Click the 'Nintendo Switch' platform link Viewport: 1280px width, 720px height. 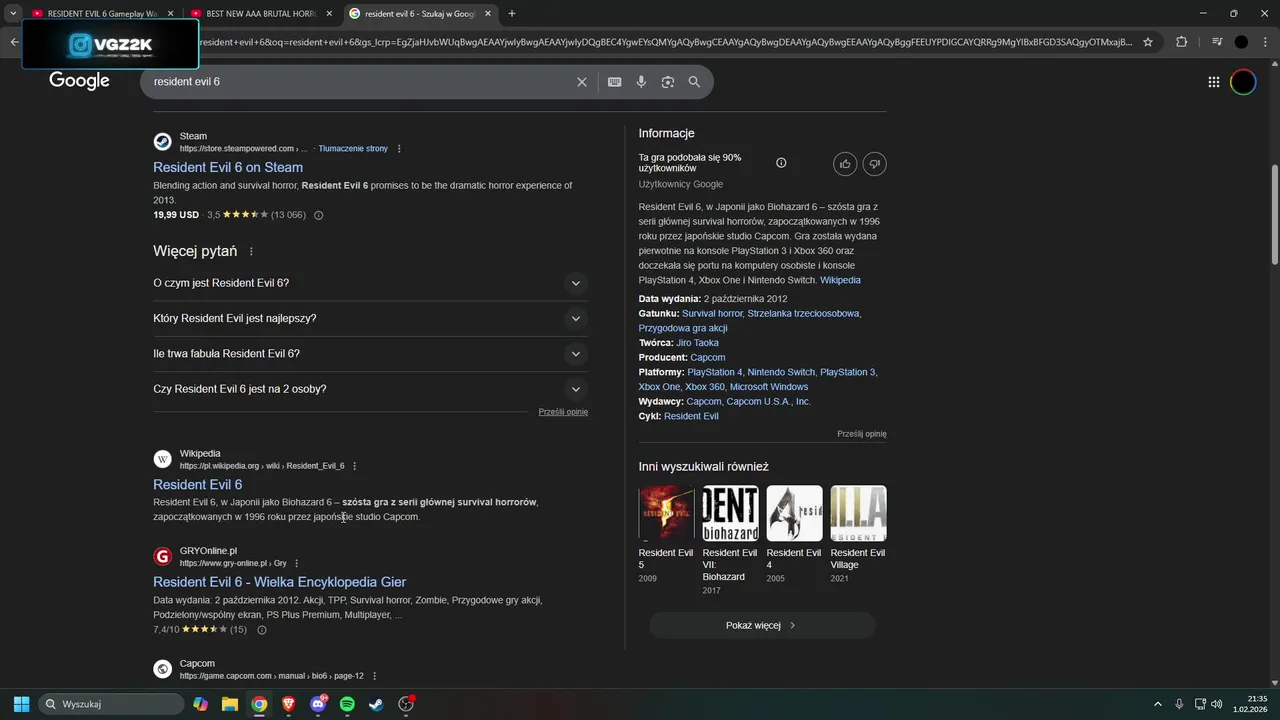pos(781,372)
